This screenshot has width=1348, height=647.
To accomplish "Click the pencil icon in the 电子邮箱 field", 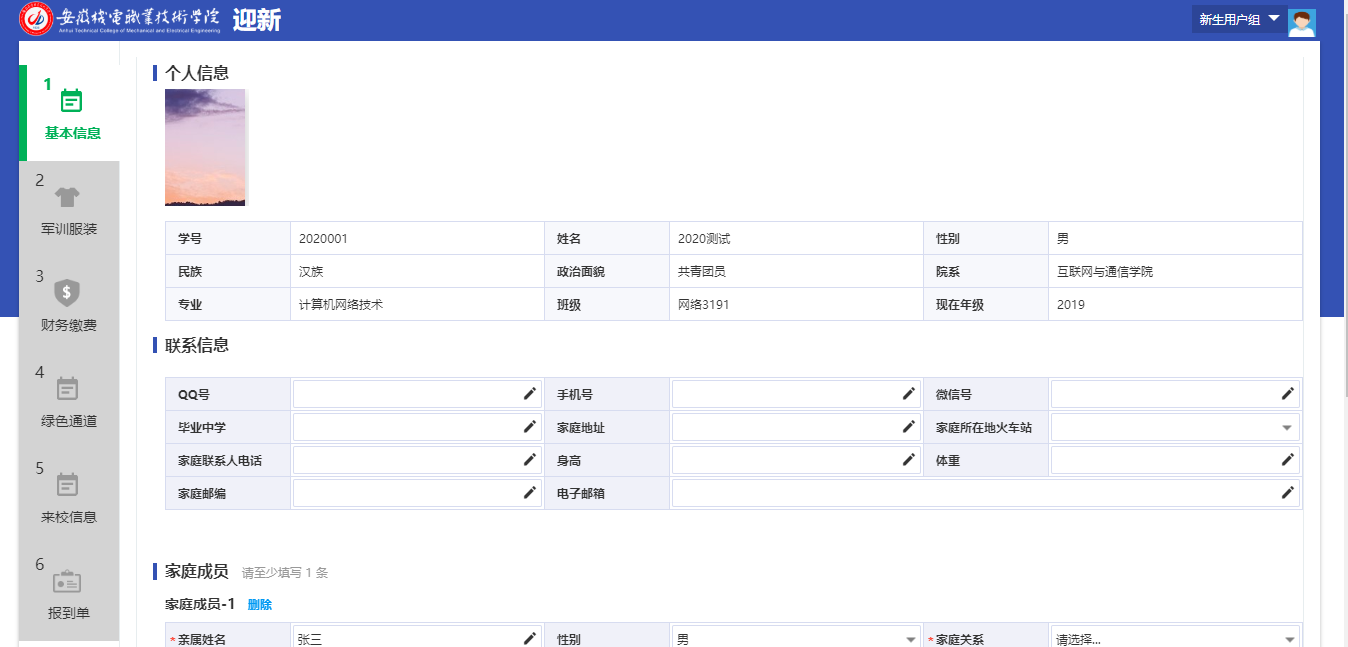I will pos(1288,493).
